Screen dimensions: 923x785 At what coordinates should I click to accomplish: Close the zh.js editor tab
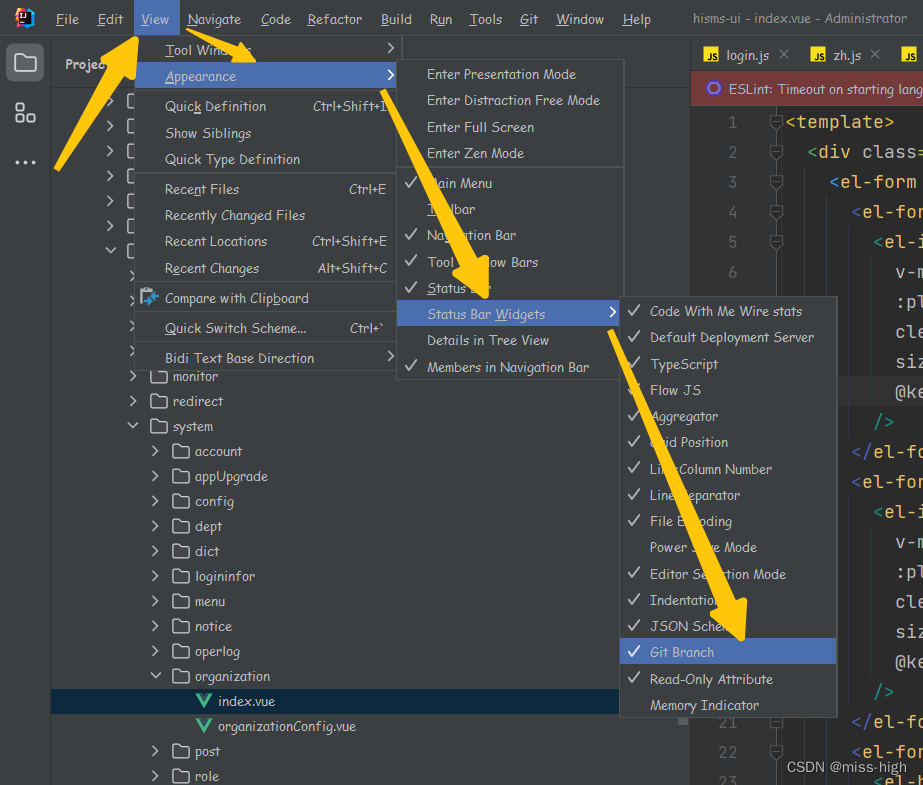tap(875, 54)
